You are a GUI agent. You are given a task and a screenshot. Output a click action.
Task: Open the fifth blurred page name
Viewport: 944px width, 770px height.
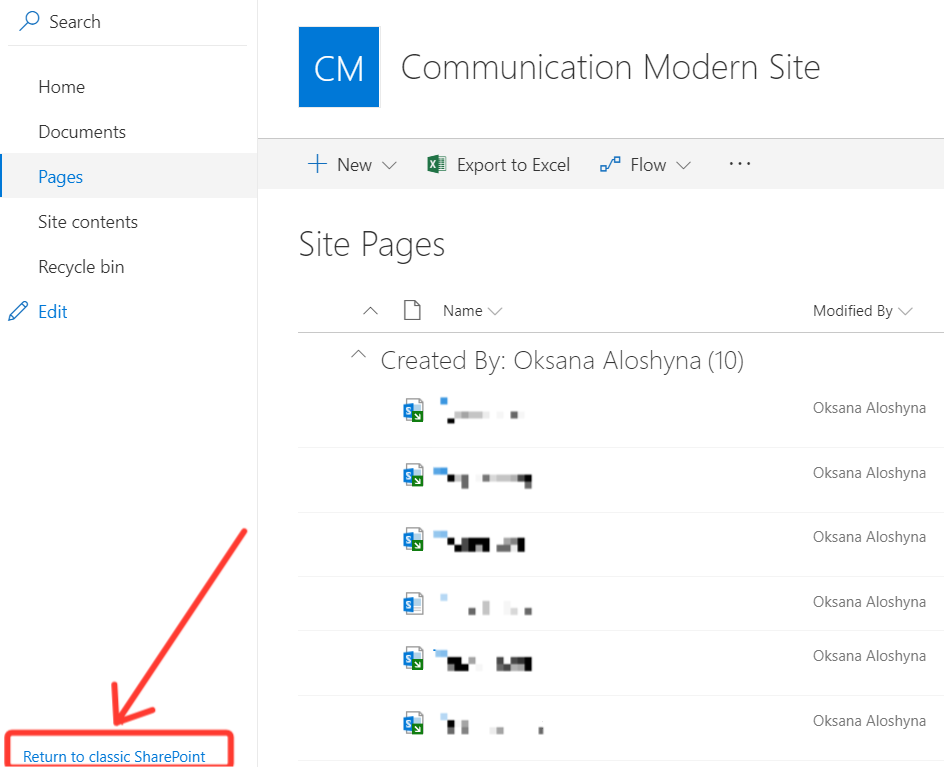483,660
